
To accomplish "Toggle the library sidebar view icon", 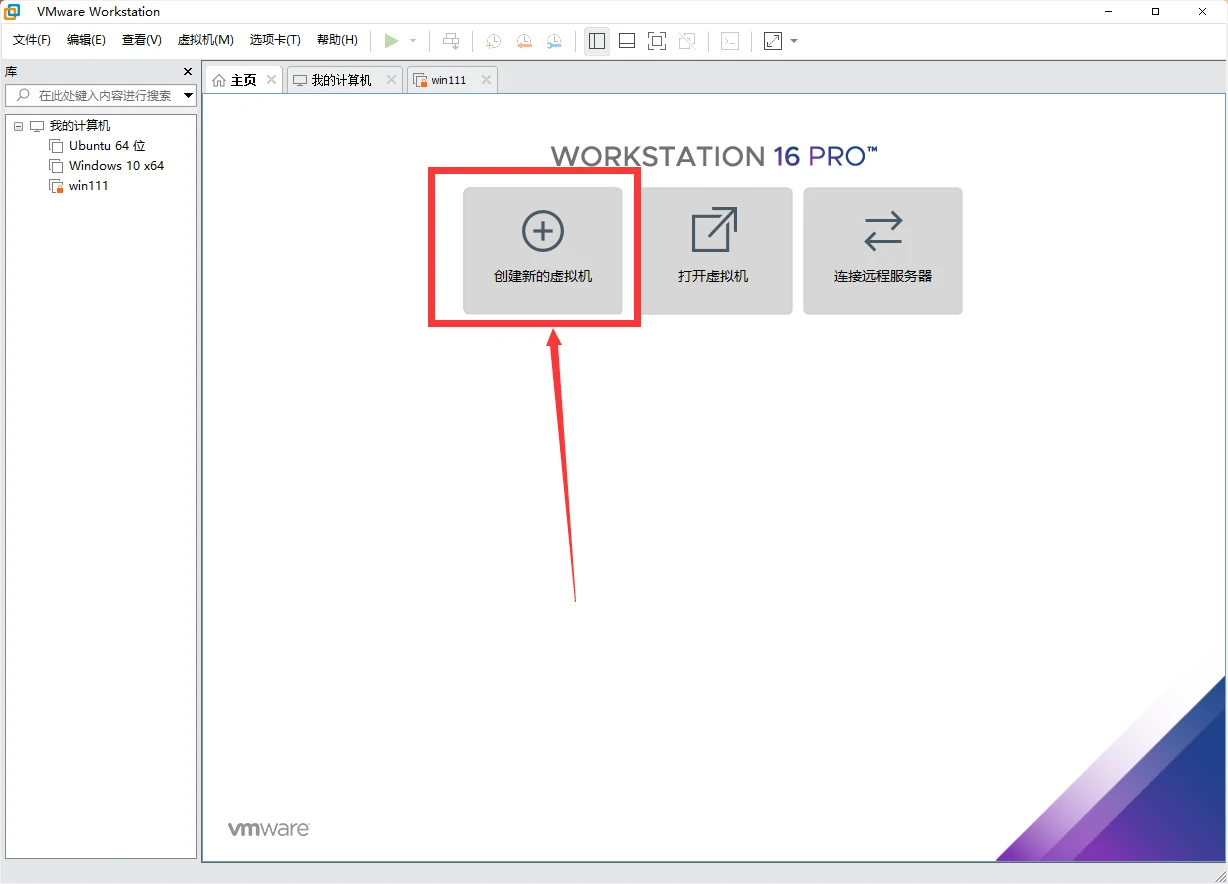I will pos(597,41).
